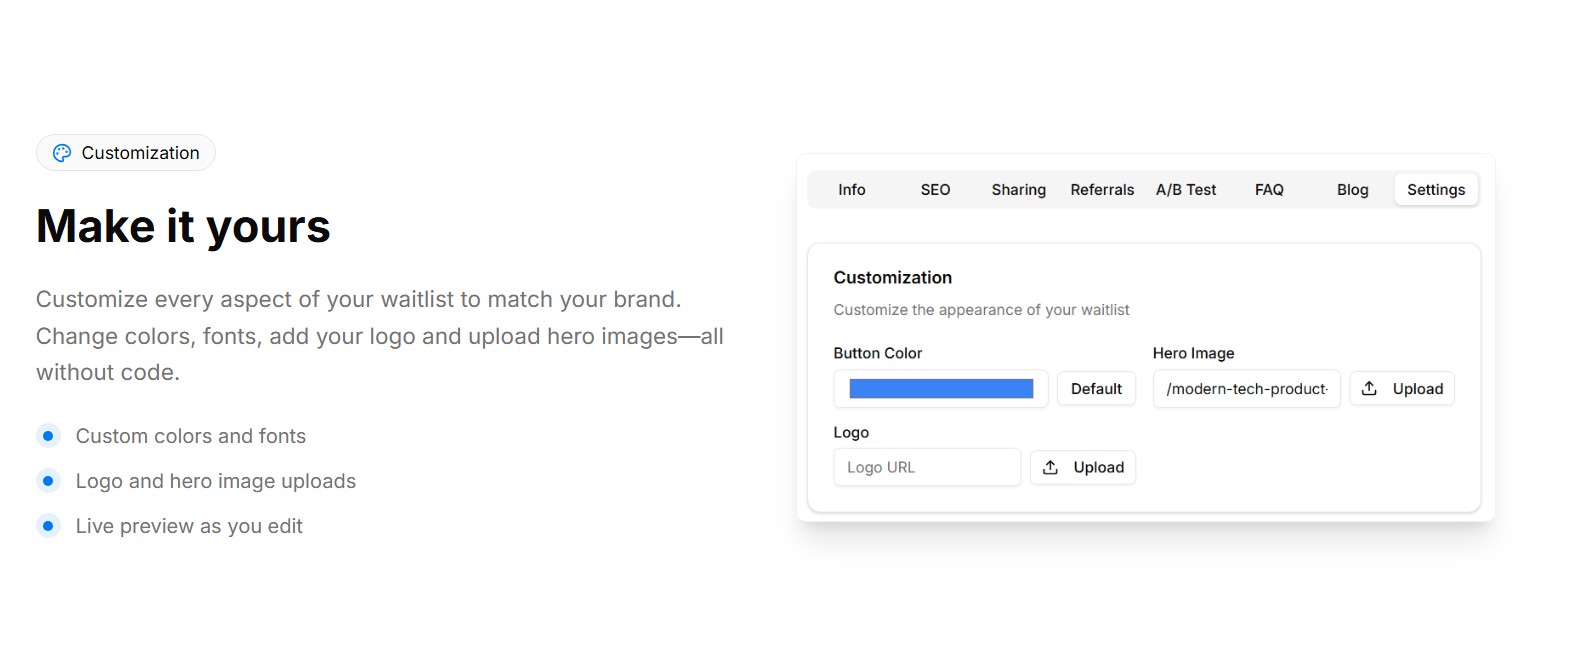Open the SEO tab
Viewport: 1578px width, 652px height.
pyautogui.click(x=934, y=189)
